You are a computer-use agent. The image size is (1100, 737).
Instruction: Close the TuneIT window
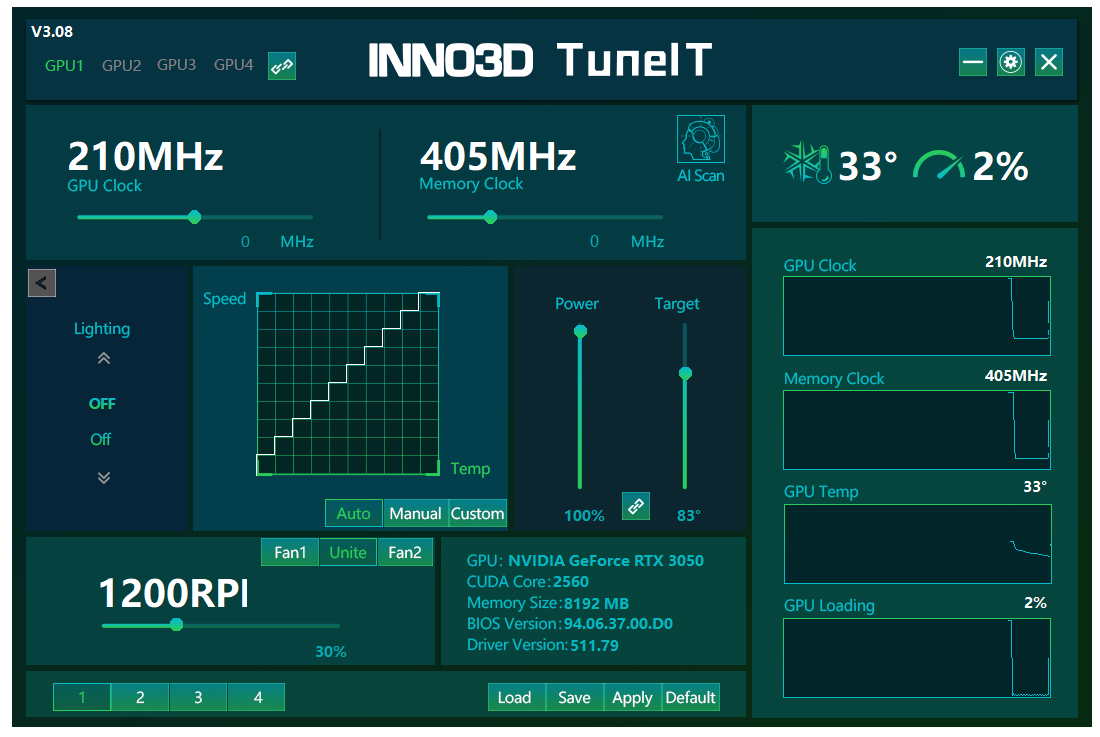pyautogui.click(x=1049, y=62)
